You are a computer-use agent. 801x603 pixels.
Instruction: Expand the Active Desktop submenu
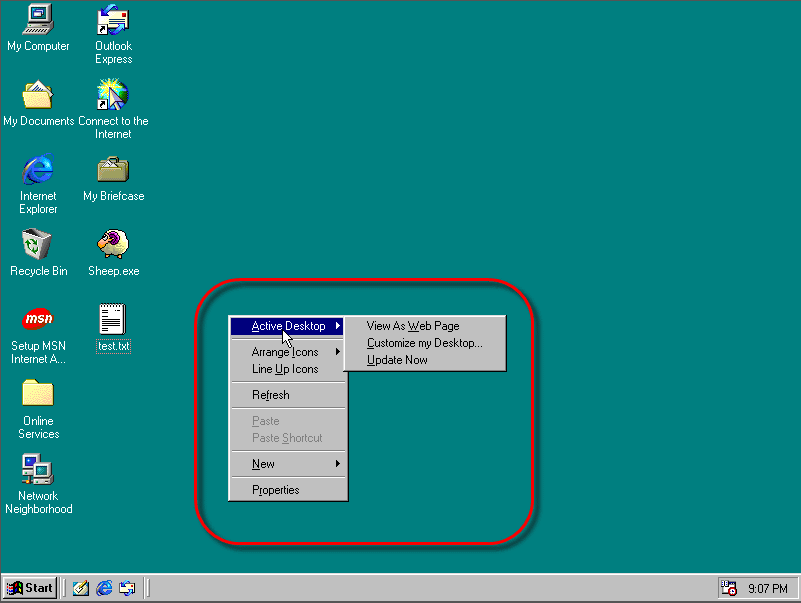pyautogui.click(x=287, y=326)
